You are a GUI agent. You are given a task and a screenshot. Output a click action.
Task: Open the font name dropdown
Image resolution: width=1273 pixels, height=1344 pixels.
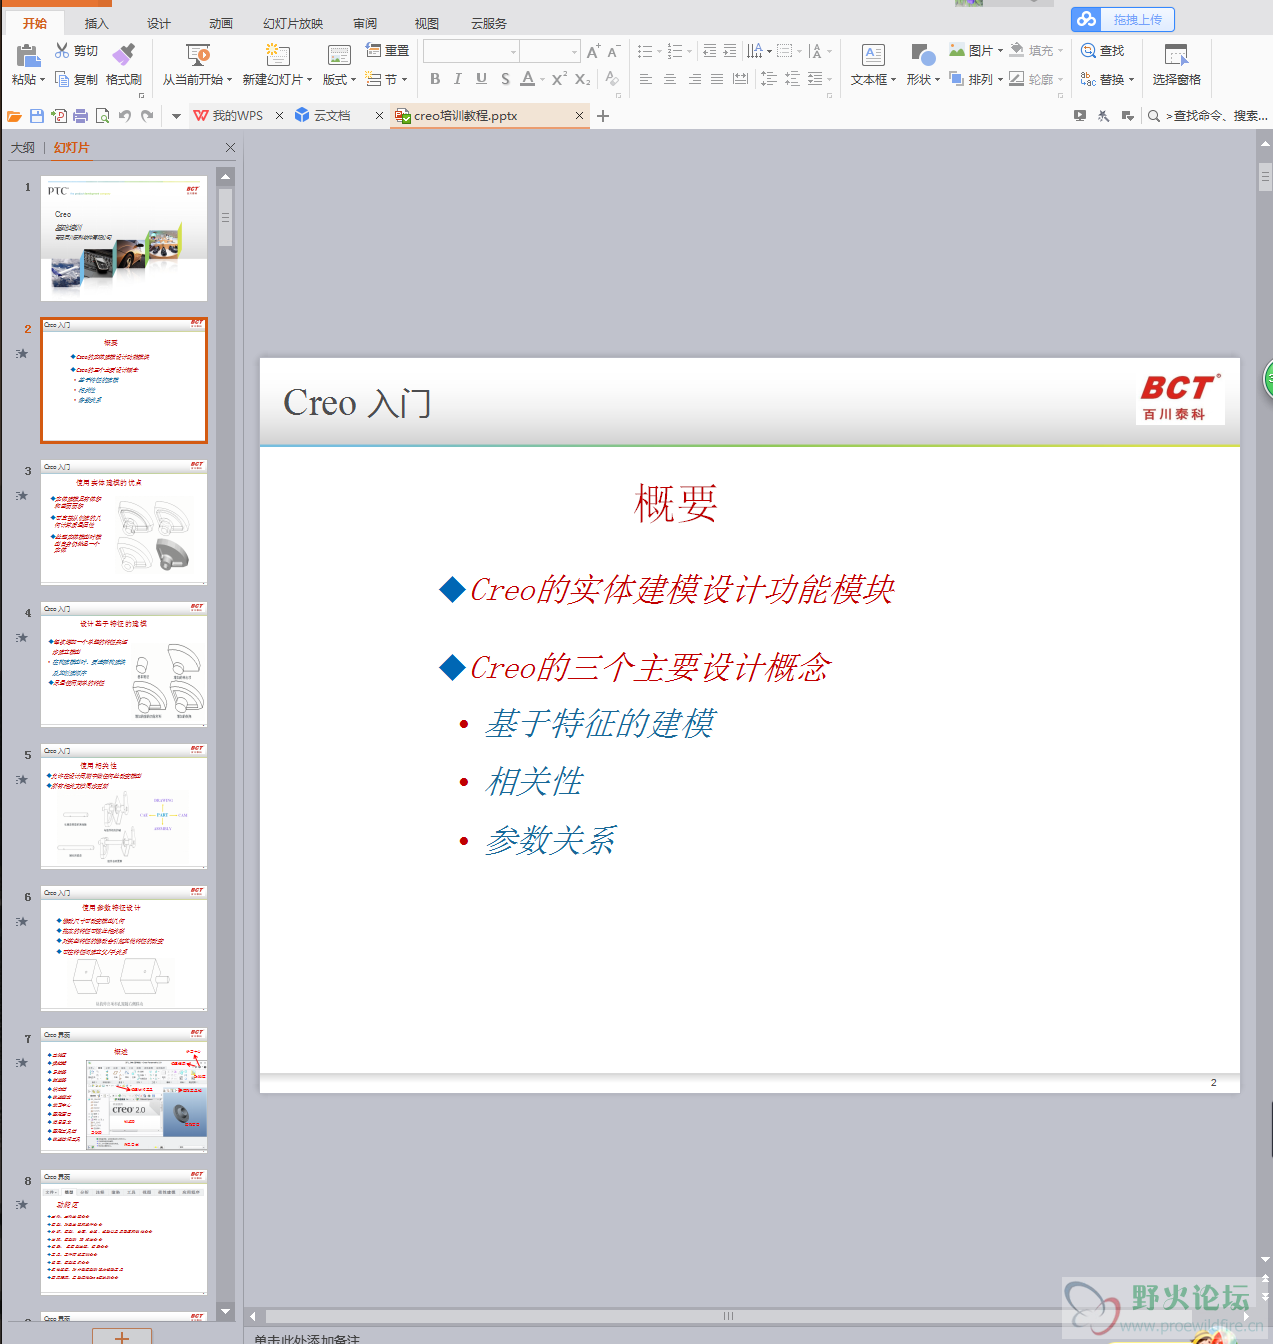(x=514, y=52)
